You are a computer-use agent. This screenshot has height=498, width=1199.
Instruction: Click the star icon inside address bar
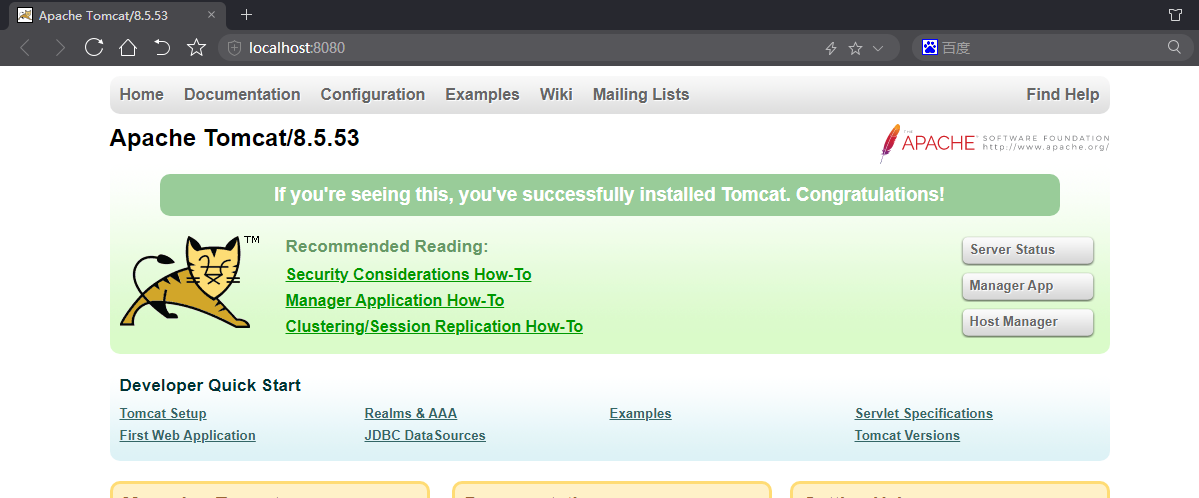pos(856,48)
